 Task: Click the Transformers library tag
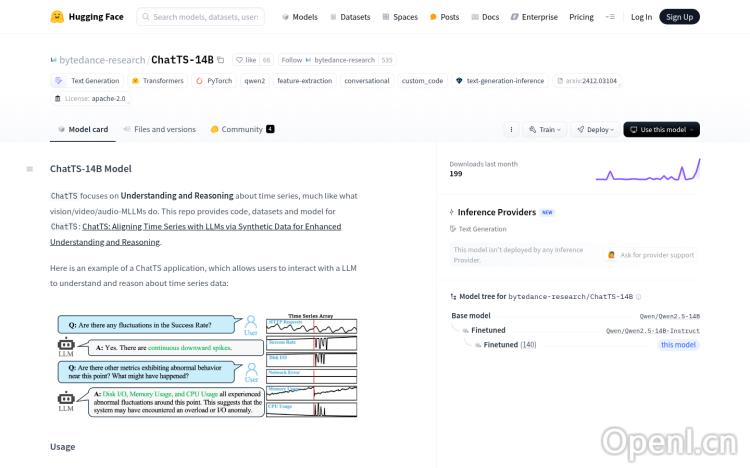click(158, 81)
